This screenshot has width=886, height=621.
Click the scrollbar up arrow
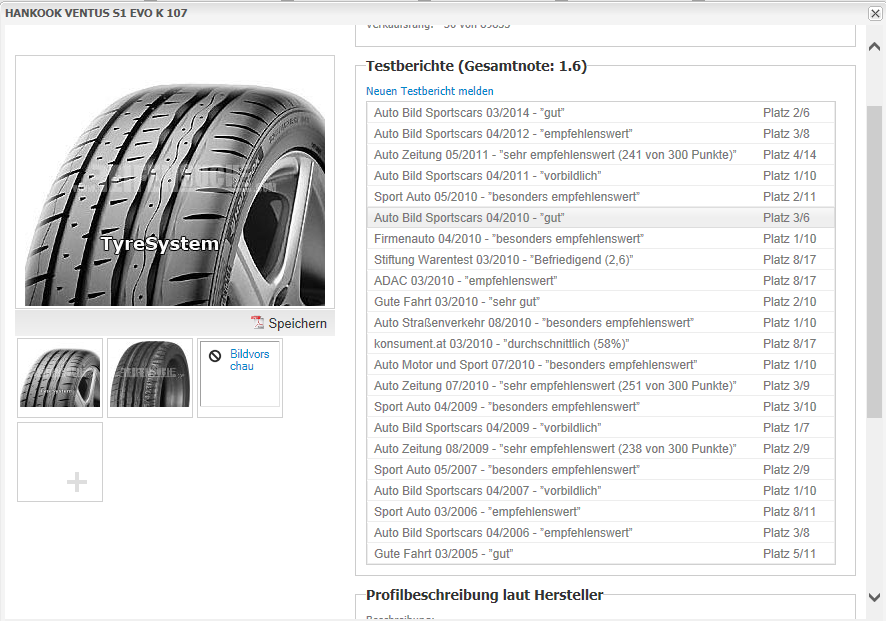875,47
